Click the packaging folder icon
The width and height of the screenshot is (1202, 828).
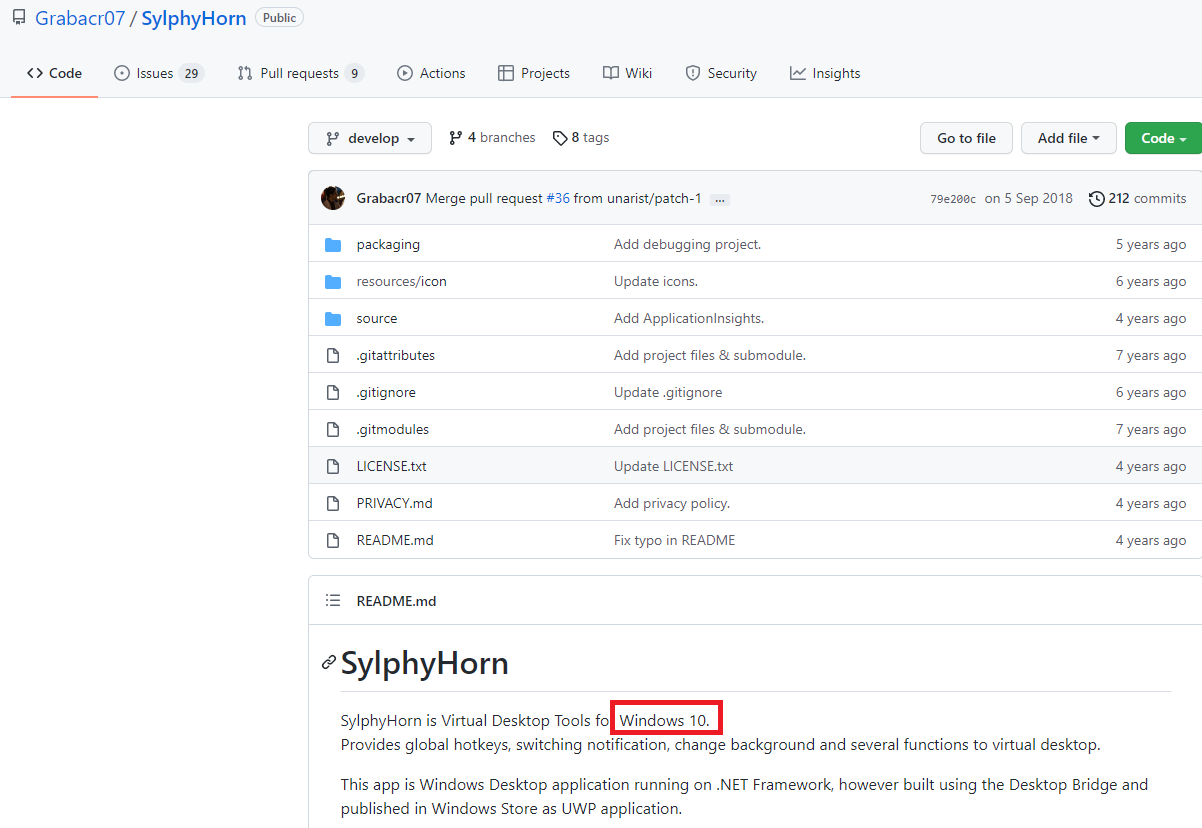(x=333, y=245)
